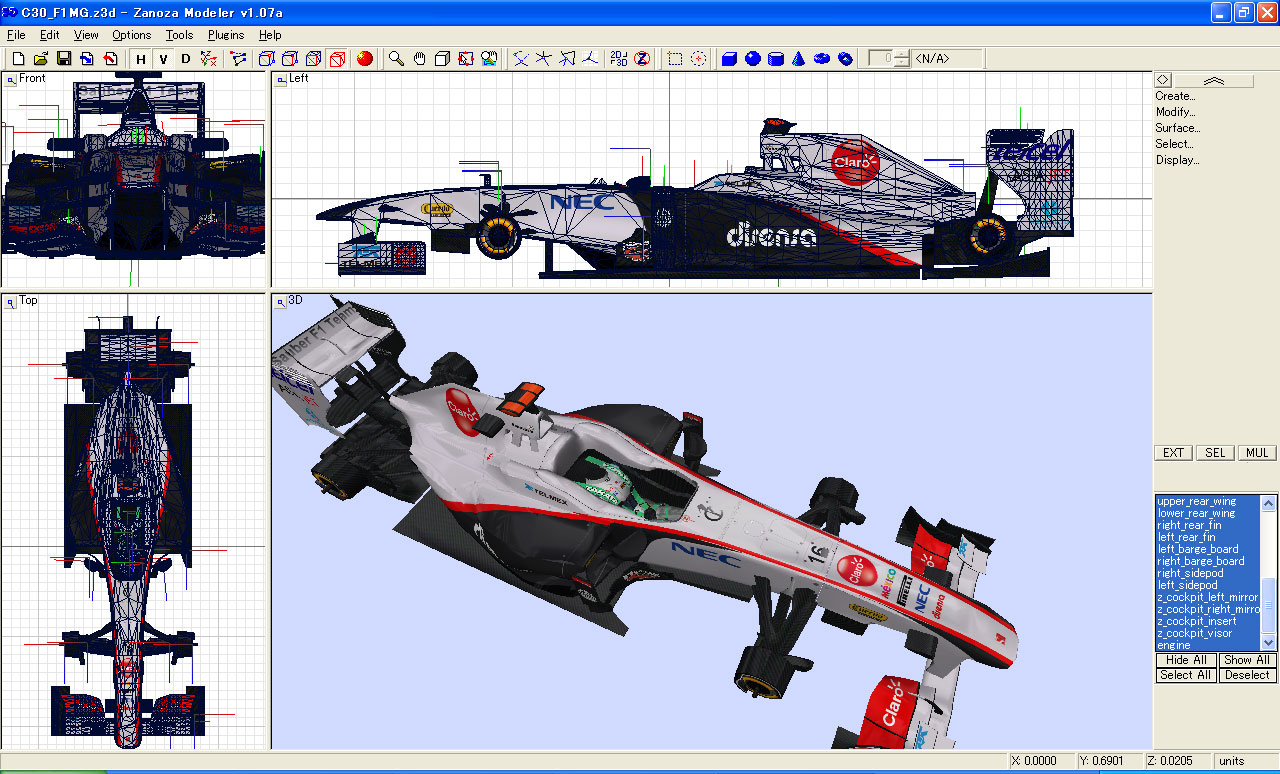
Task: Click the red sphere render icon
Action: (x=365, y=59)
